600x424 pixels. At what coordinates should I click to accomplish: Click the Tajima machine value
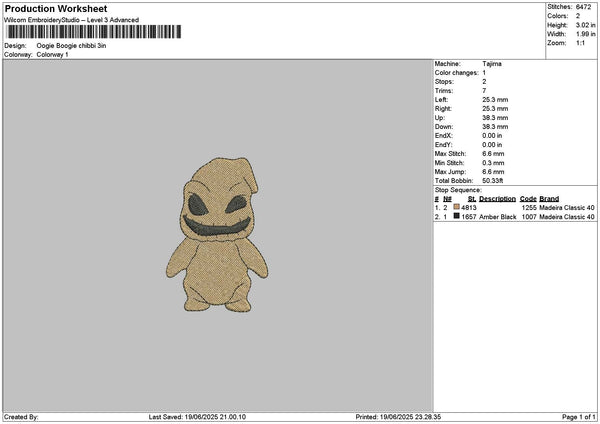[x=492, y=63]
